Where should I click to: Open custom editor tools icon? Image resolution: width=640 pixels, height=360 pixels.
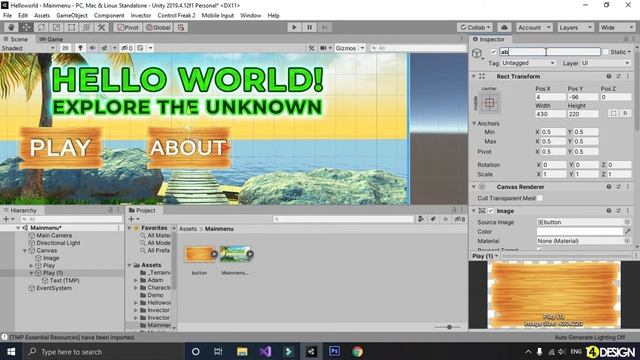click(x=102, y=27)
